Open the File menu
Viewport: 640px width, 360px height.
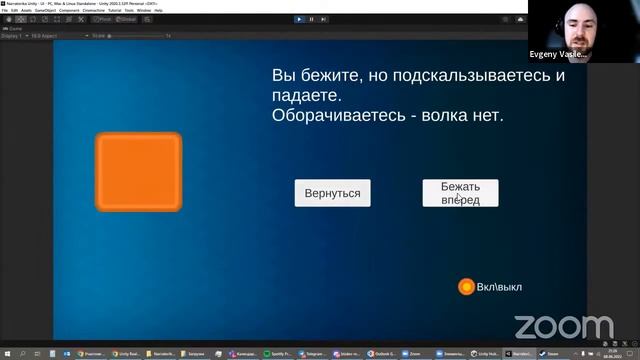coord(5,10)
